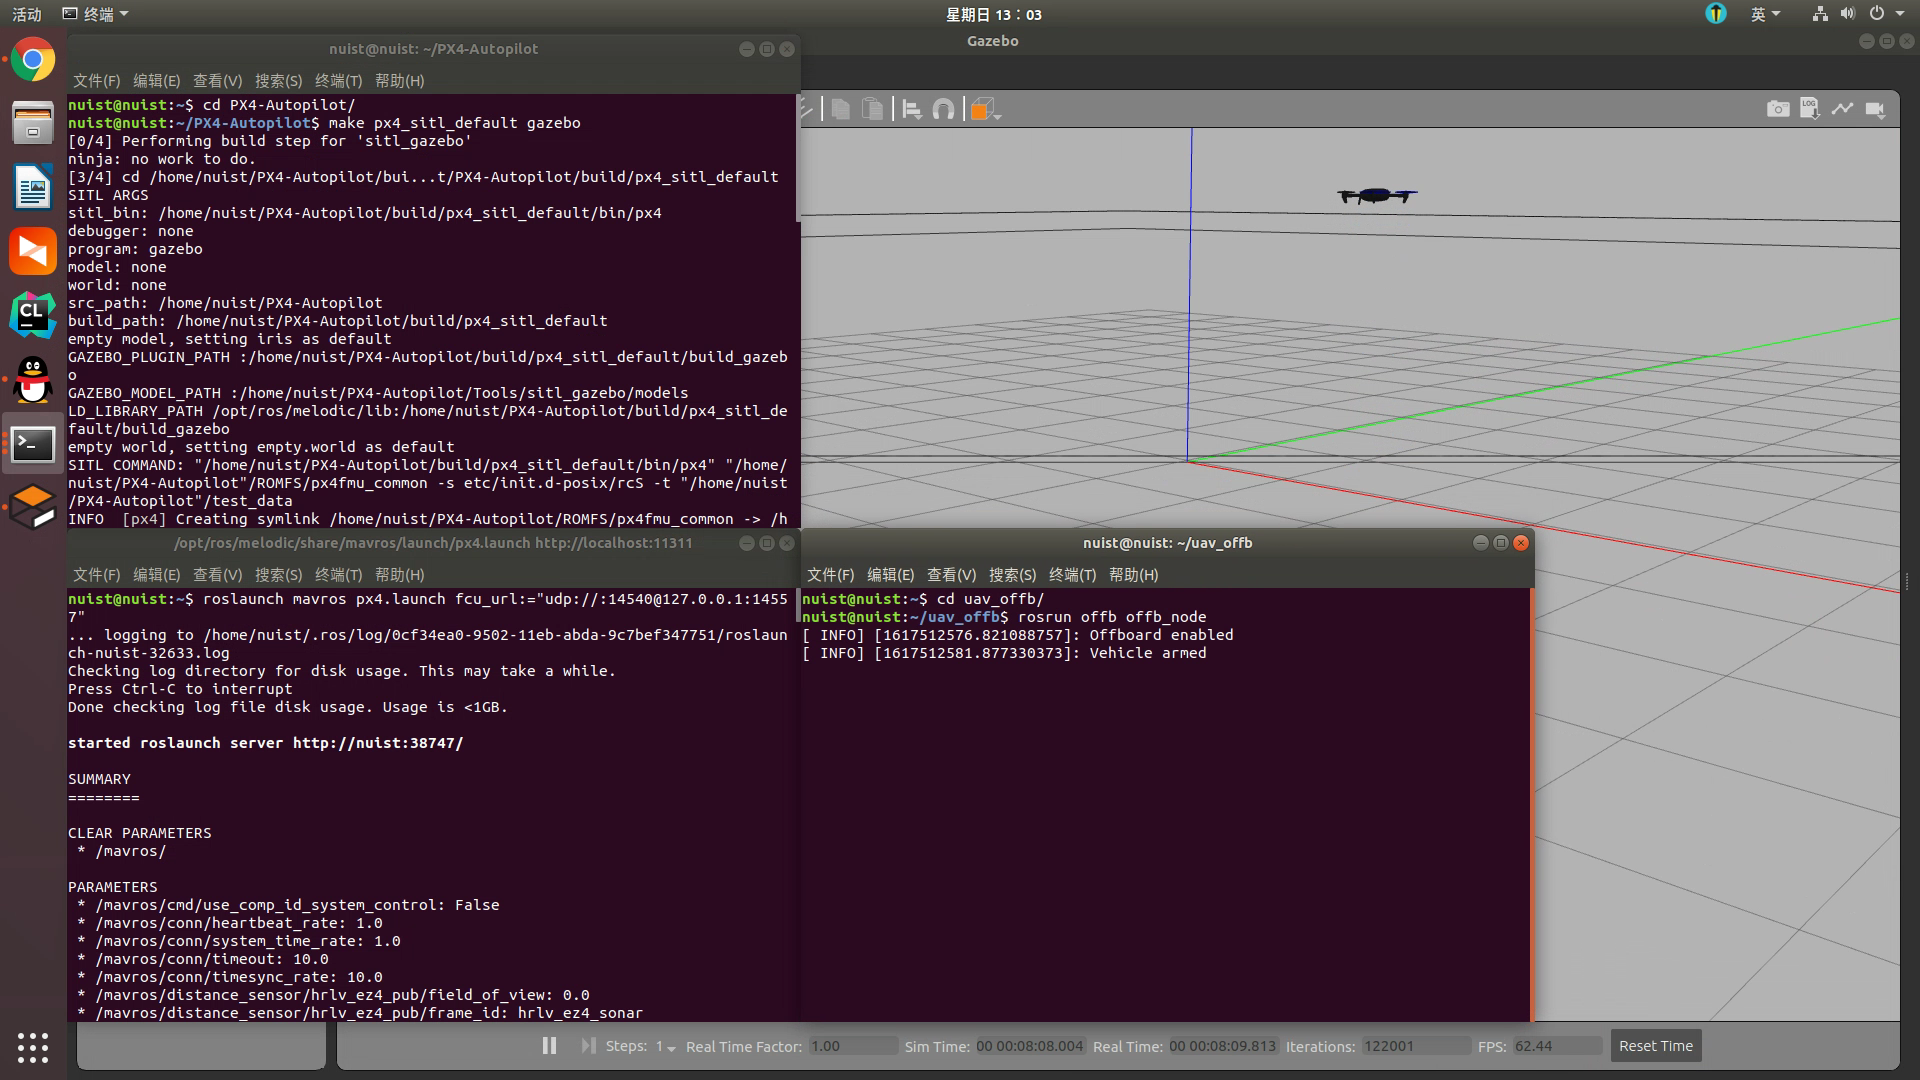
Task: Toggle the snap magnet tool
Action: pos(943,109)
